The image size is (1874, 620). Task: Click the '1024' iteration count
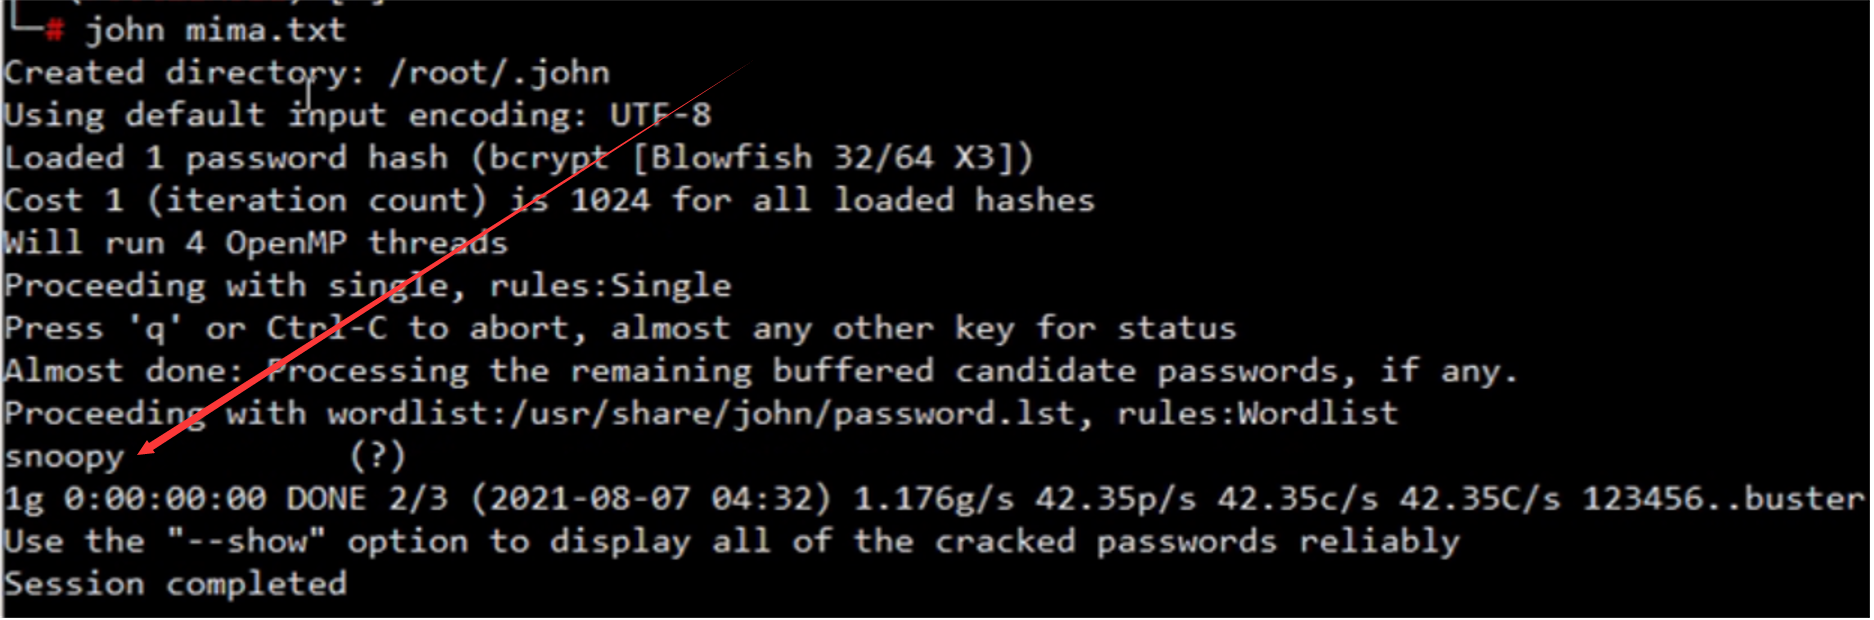[610, 200]
